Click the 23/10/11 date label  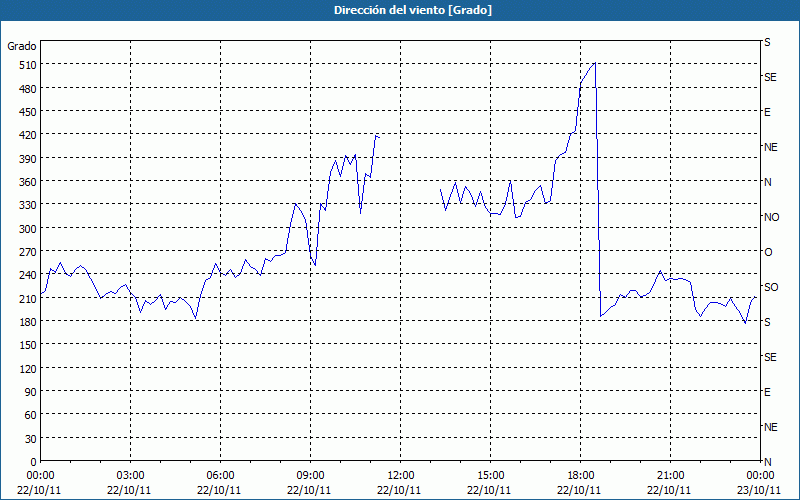pyautogui.click(x=760, y=490)
